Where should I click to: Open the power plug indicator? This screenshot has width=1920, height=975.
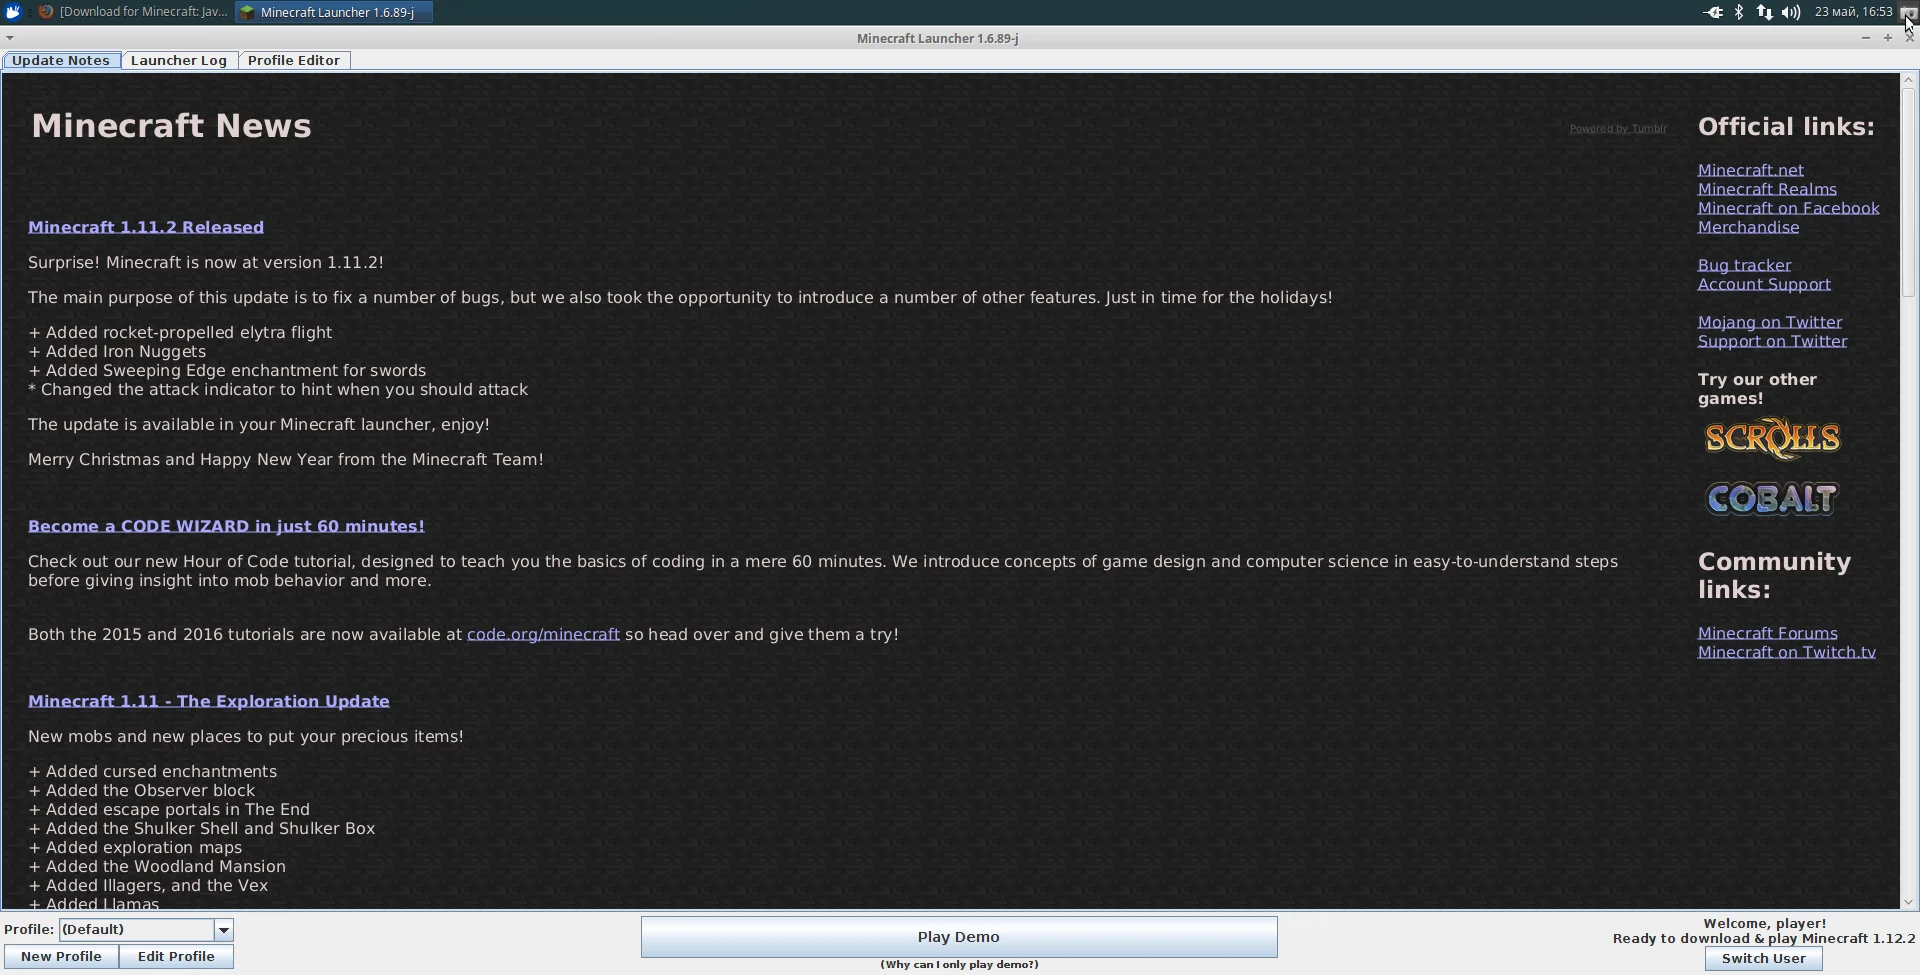point(1713,12)
